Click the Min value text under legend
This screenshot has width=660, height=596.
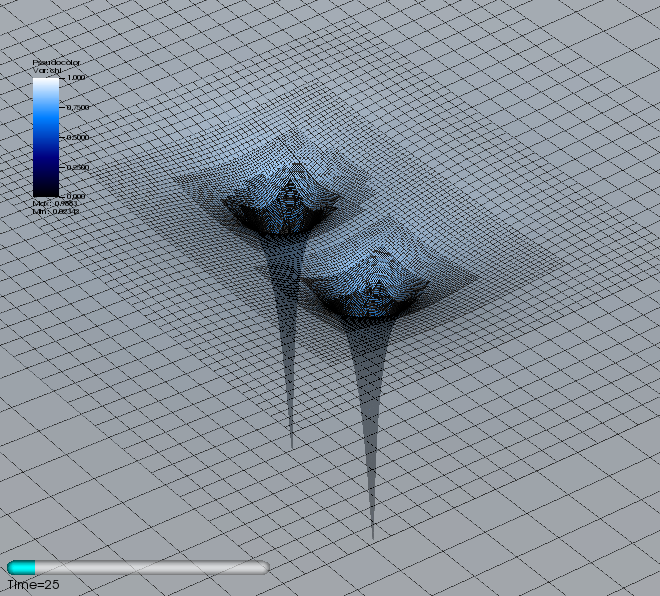tap(56, 212)
